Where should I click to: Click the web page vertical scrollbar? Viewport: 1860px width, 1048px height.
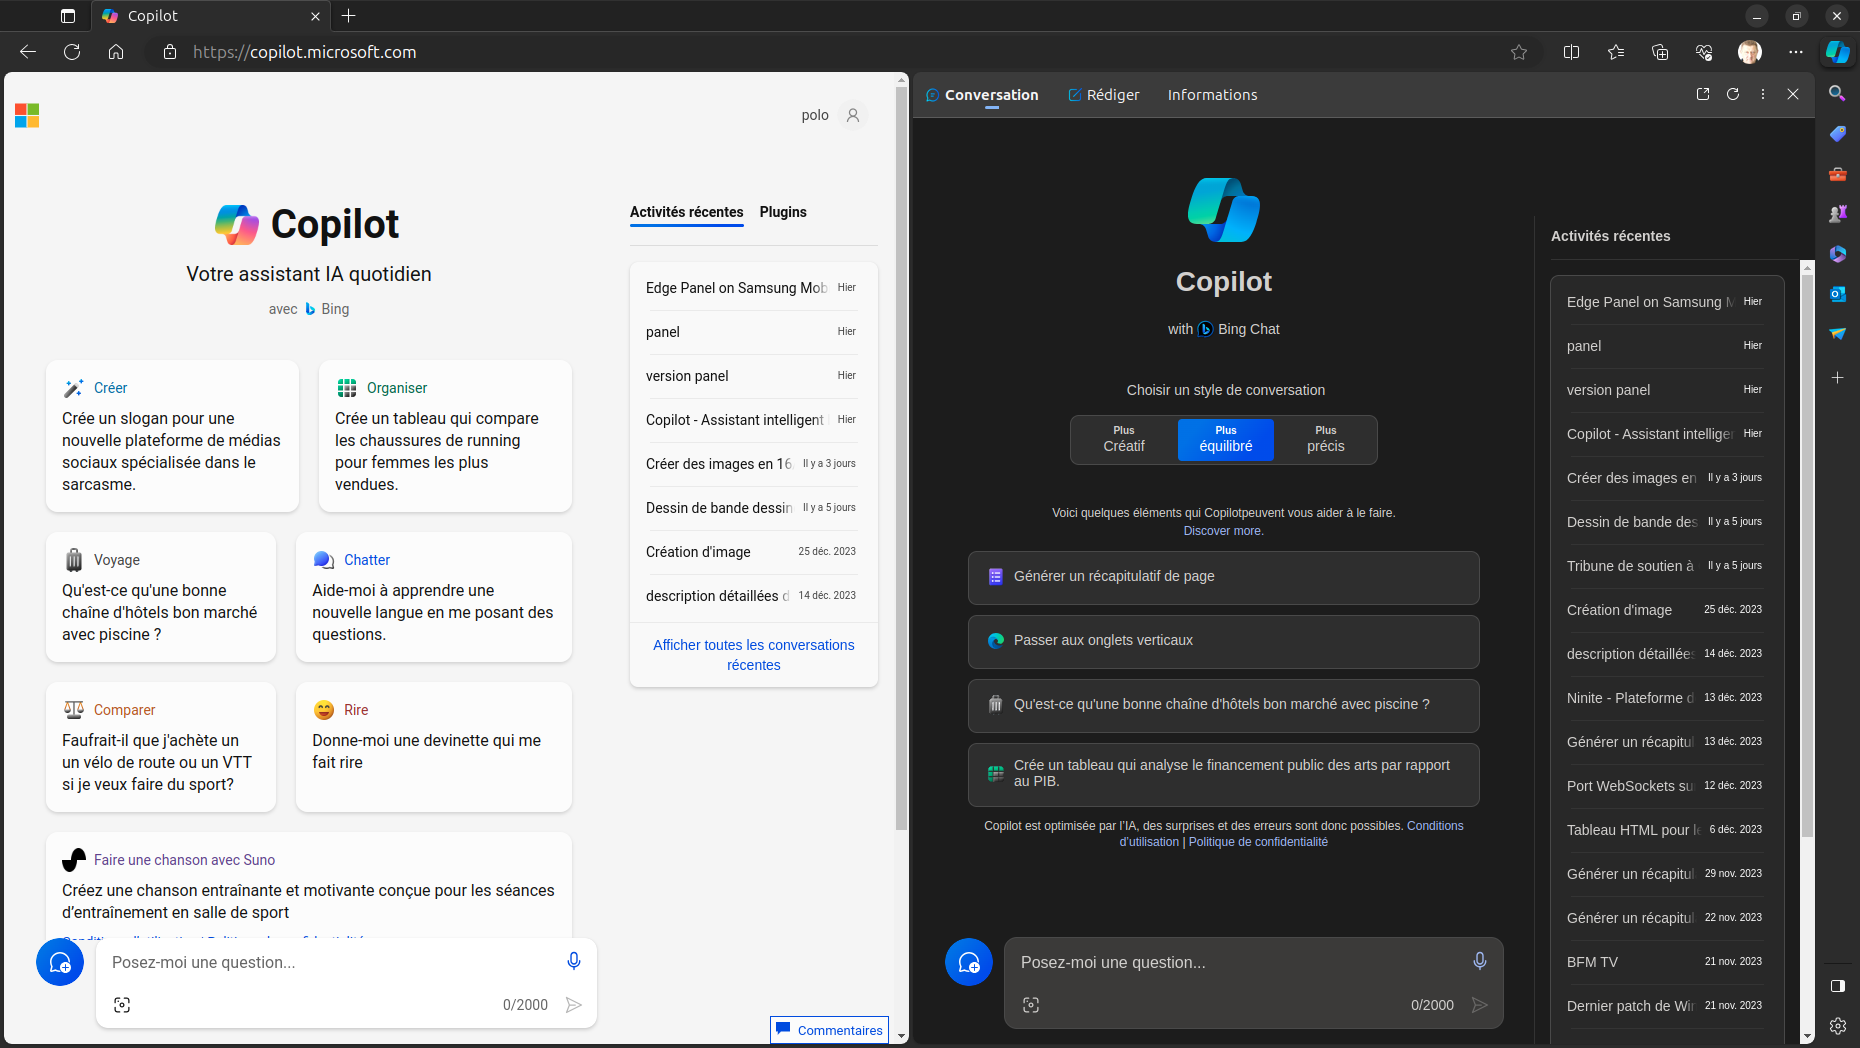[x=901, y=460]
